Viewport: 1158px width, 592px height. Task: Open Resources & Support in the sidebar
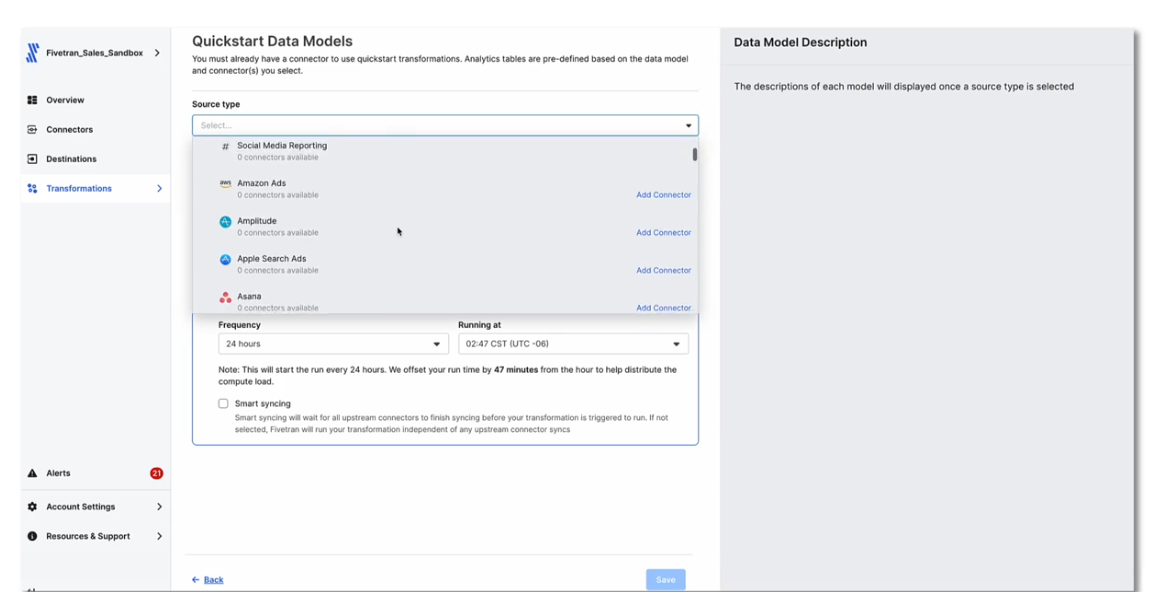pyautogui.click(x=88, y=536)
